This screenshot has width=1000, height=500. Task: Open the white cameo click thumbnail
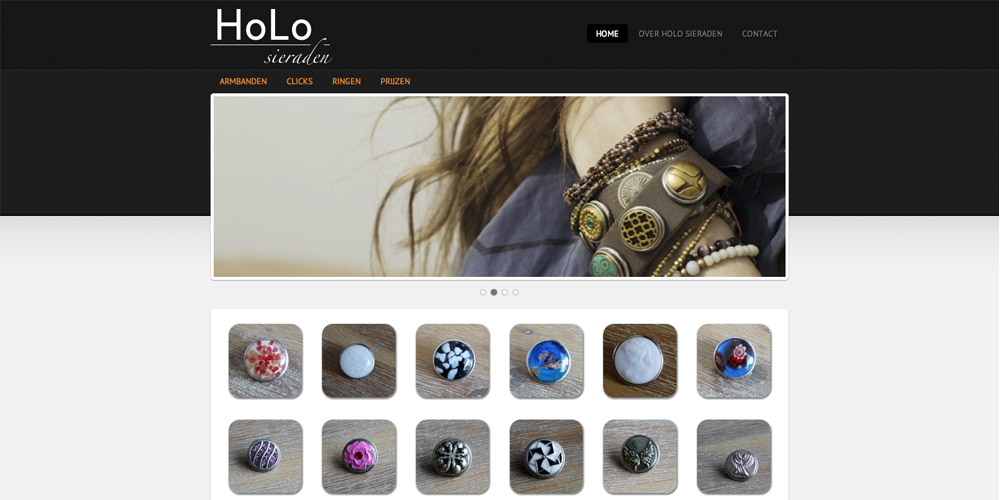tap(640, 361)
